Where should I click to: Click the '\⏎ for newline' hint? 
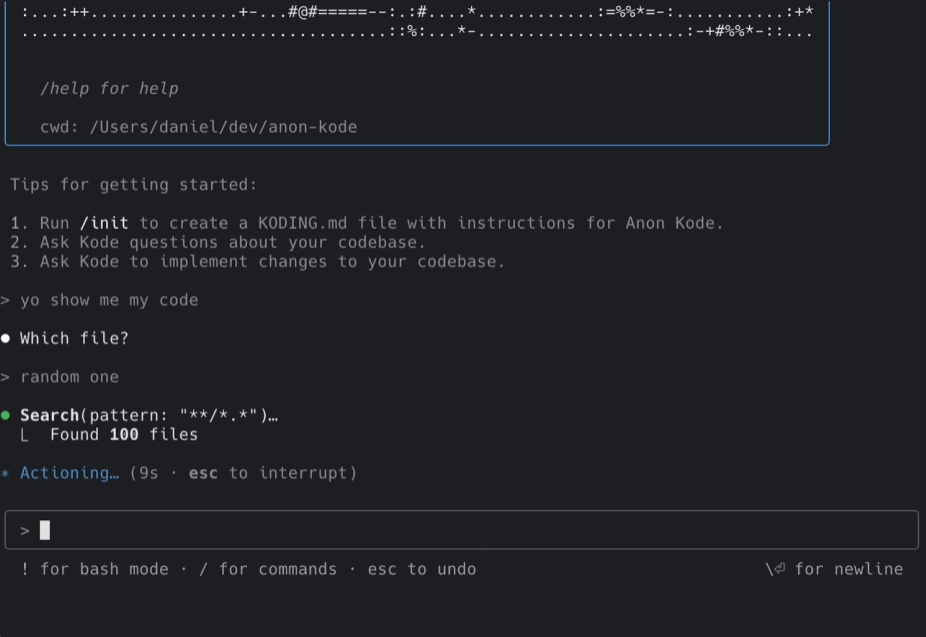pos(834,569)
